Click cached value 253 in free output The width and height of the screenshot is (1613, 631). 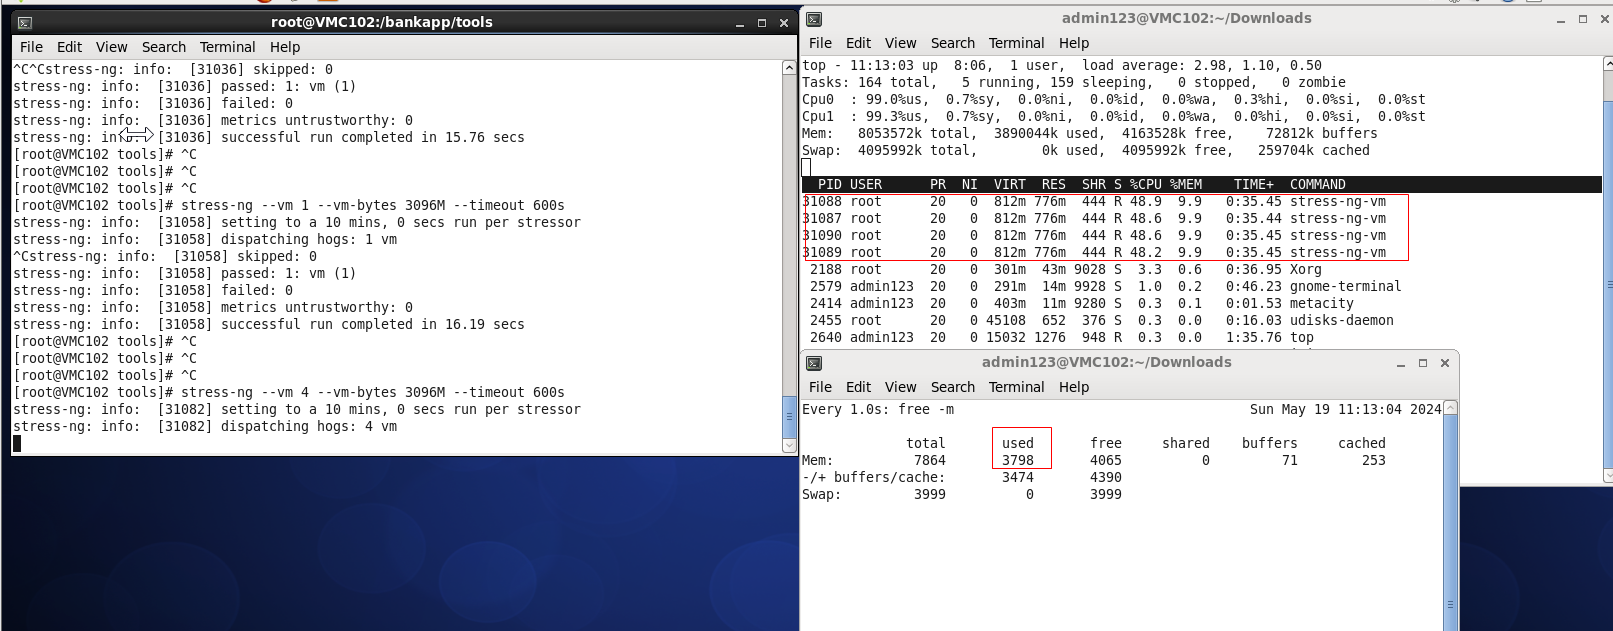pos(1374,460)
